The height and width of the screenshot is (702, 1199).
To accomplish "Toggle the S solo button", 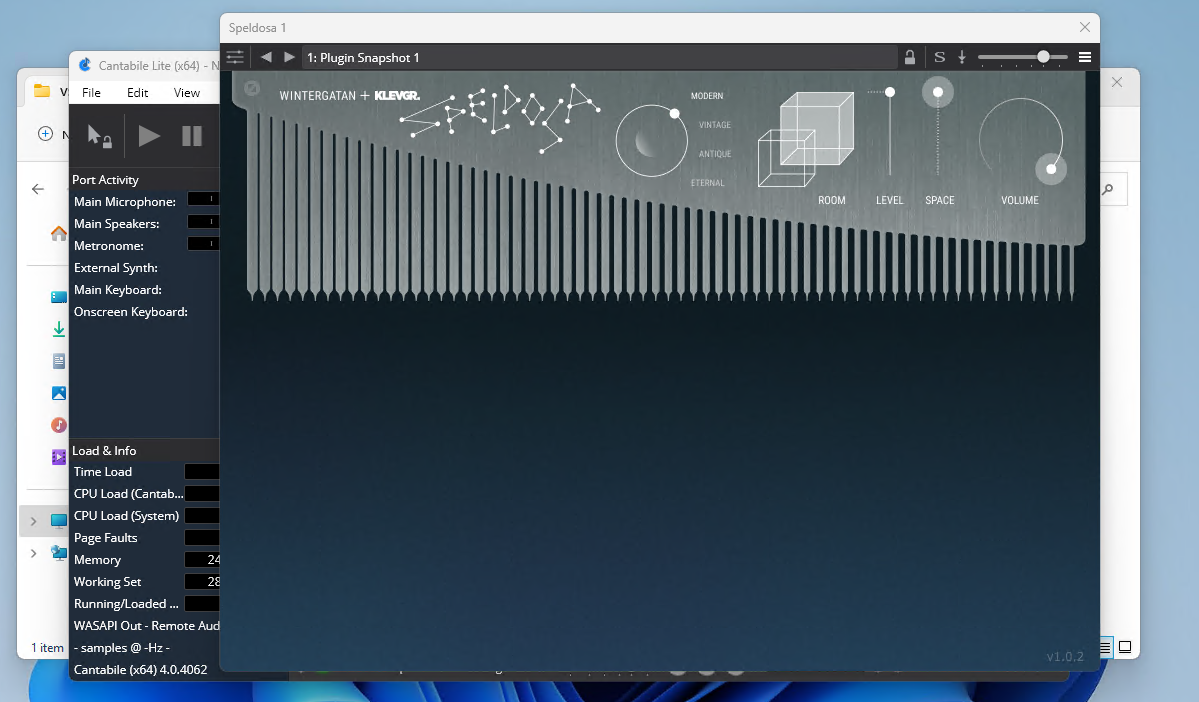I will coord(939,58).
